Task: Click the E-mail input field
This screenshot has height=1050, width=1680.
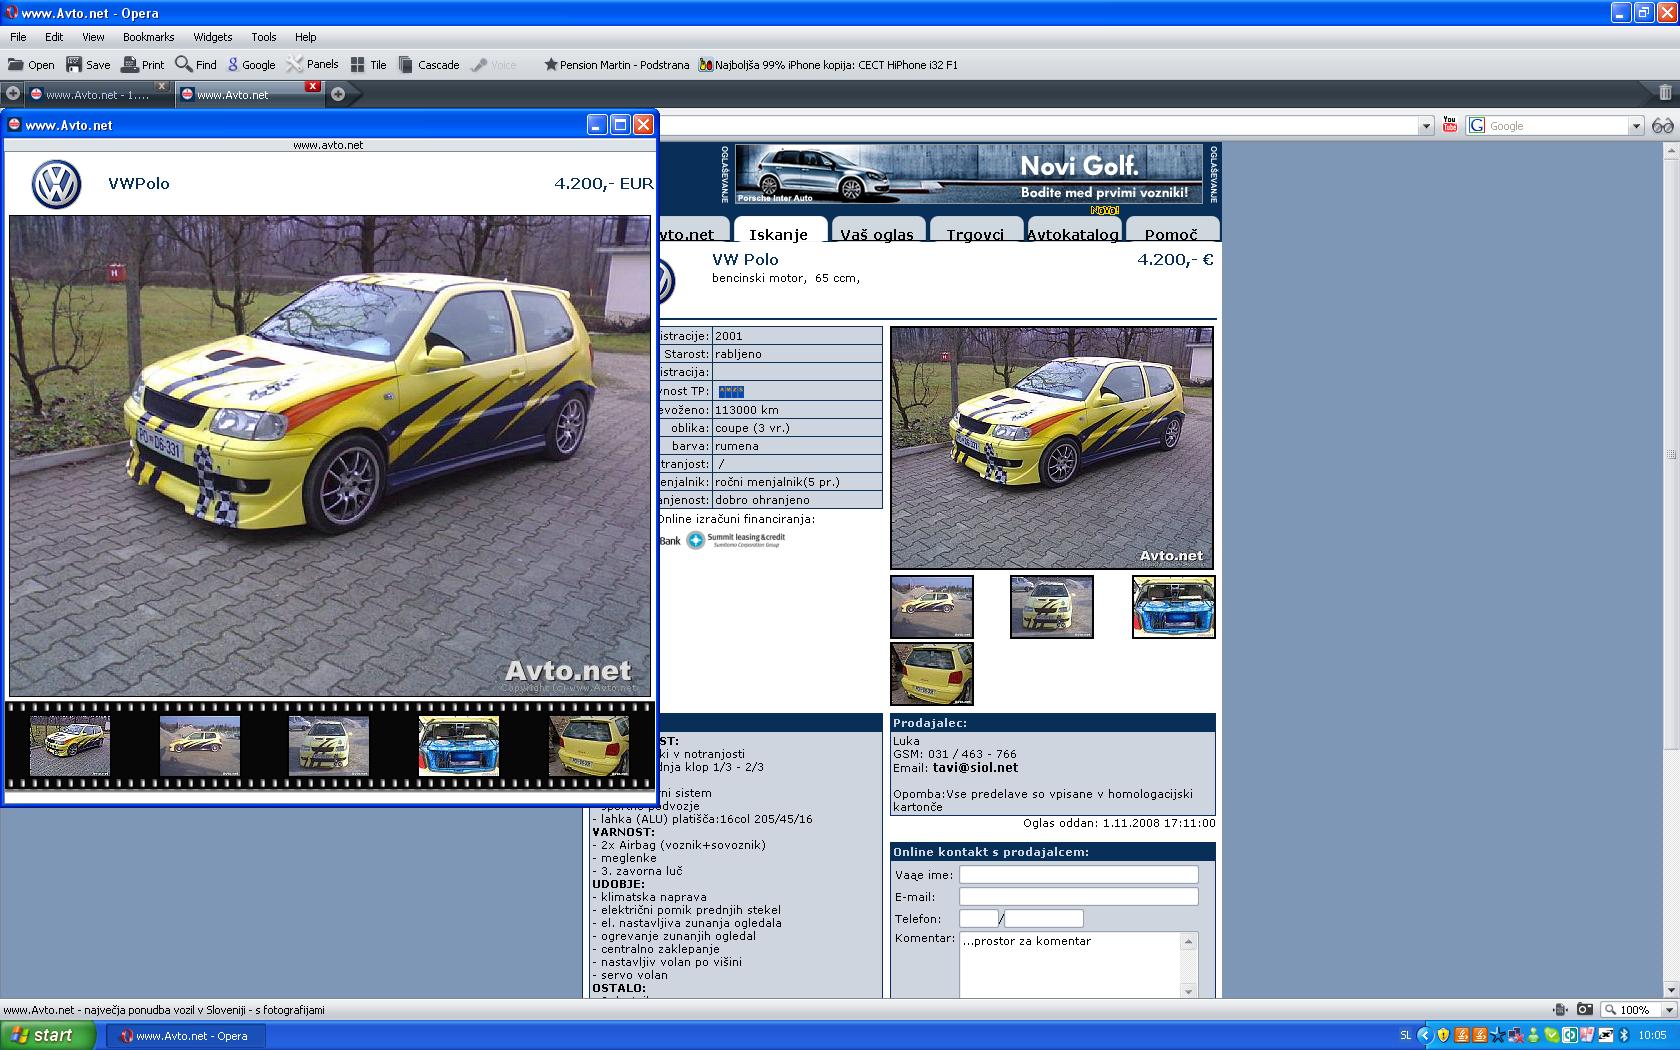Action: [x=1079, y=897]
